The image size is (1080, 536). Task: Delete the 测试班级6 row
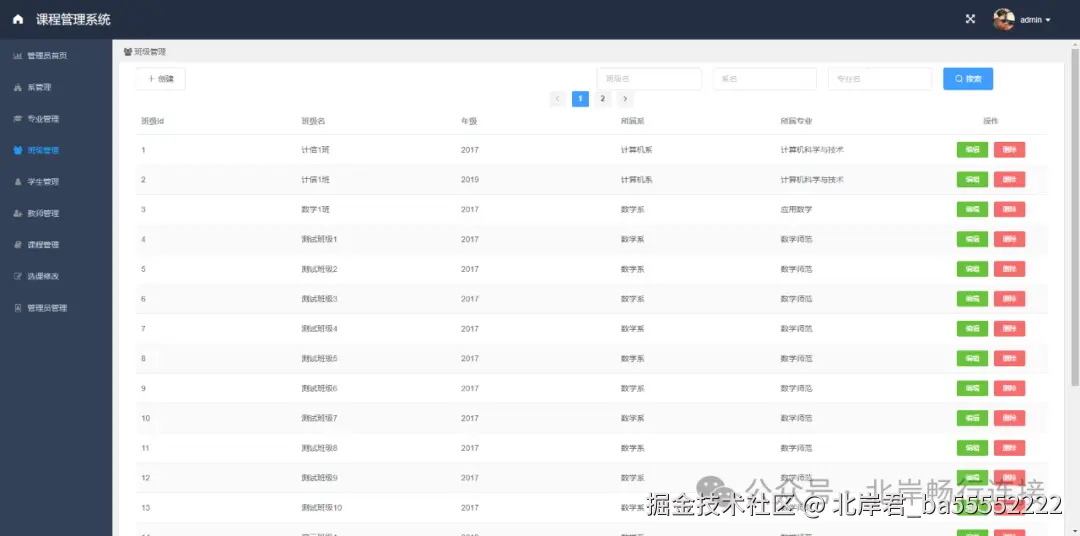click(1009, 389)
